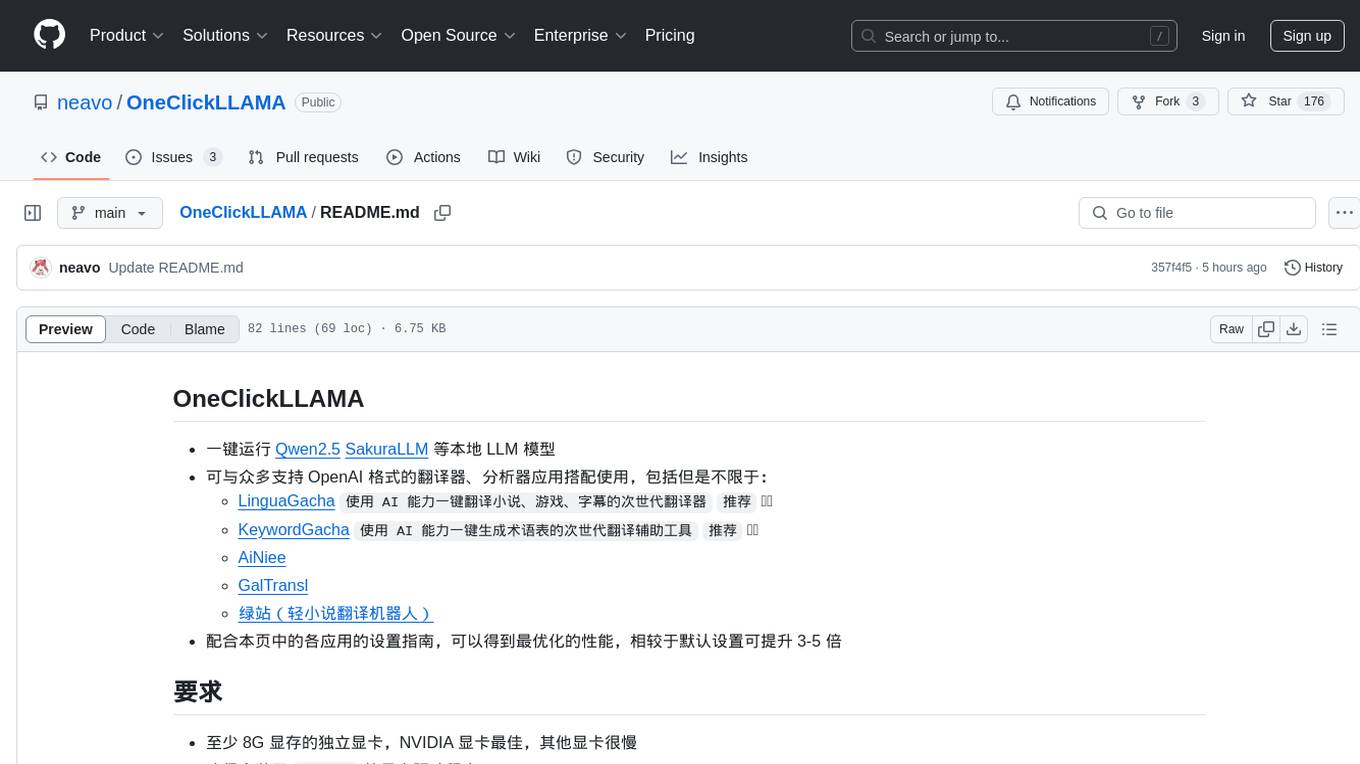The width and height of the screenshot is (1360, 764).
Task: Switch to the Code tab
Action: pyautogui.click(x=71, y=157)
